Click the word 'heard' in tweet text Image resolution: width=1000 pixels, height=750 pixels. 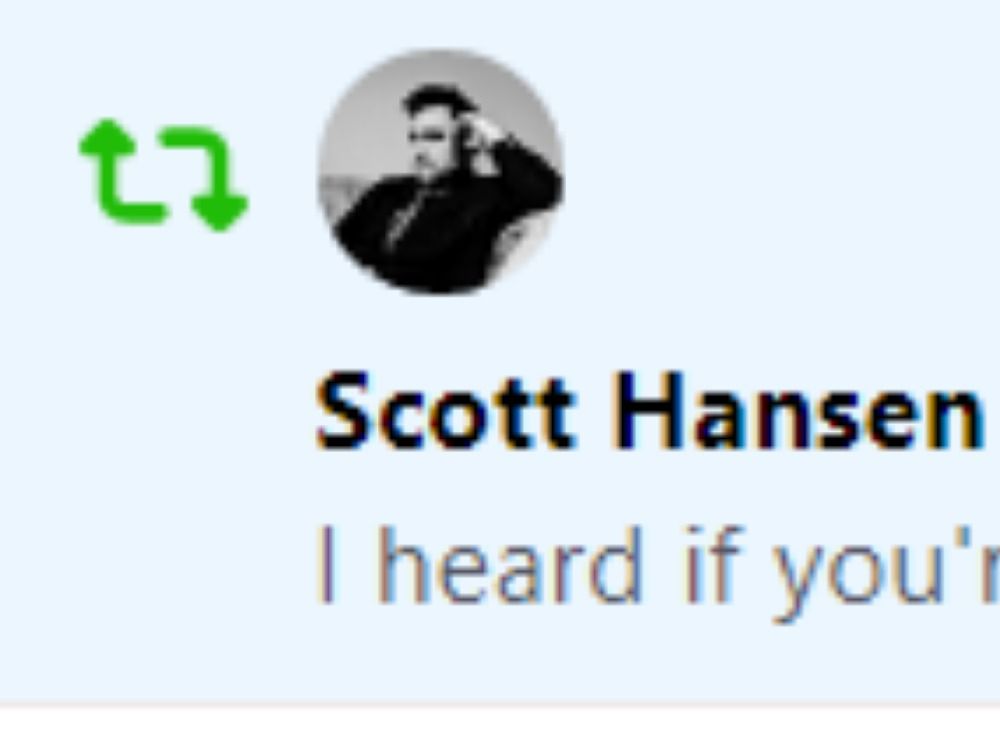pyautogui.click(x=510, y=565)
